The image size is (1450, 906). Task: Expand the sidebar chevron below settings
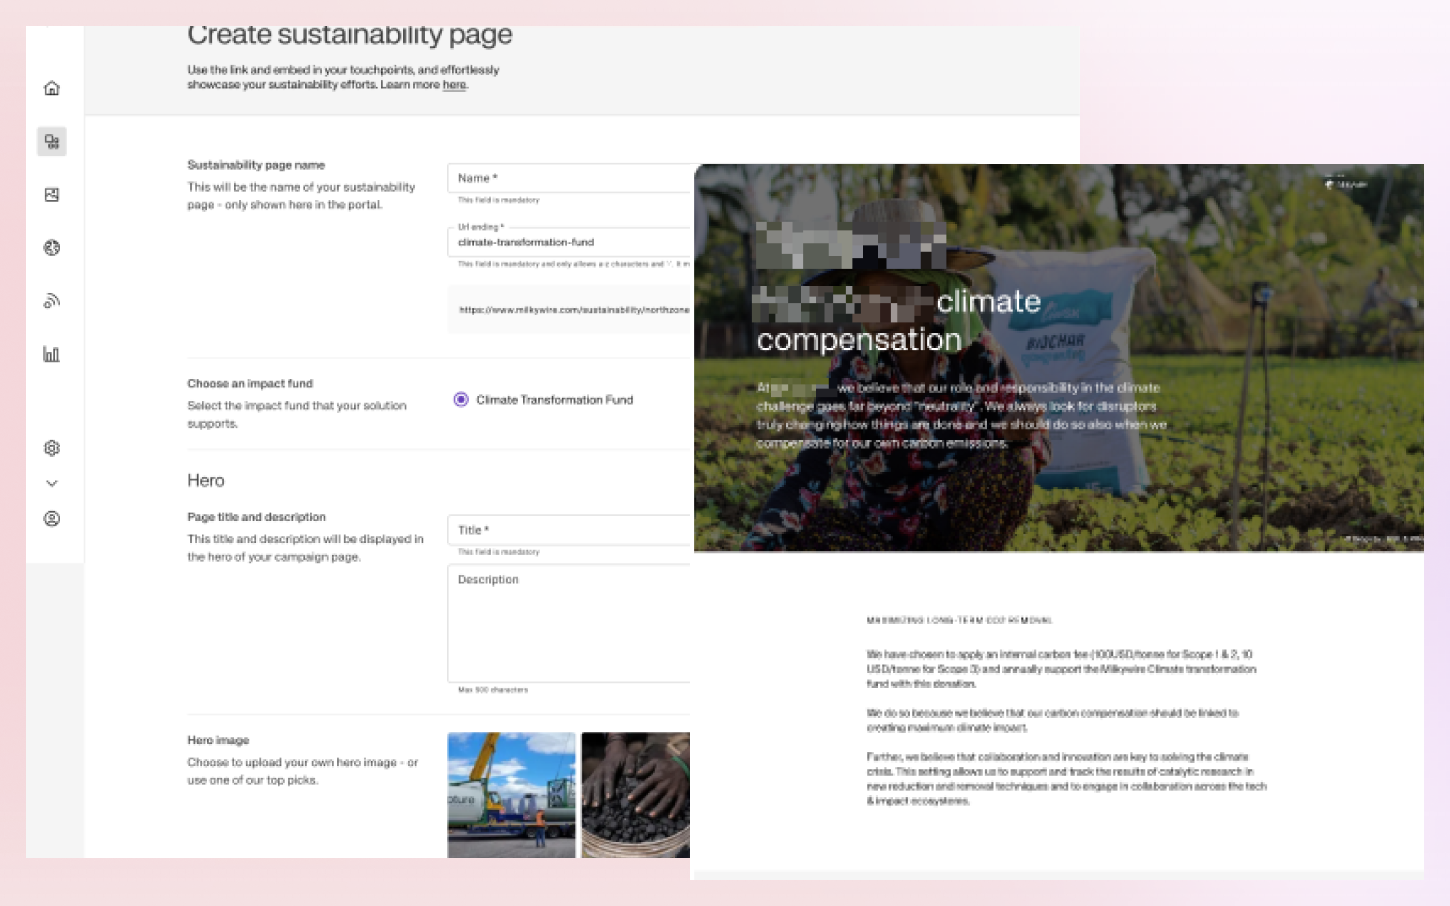[x=52, y=483]
